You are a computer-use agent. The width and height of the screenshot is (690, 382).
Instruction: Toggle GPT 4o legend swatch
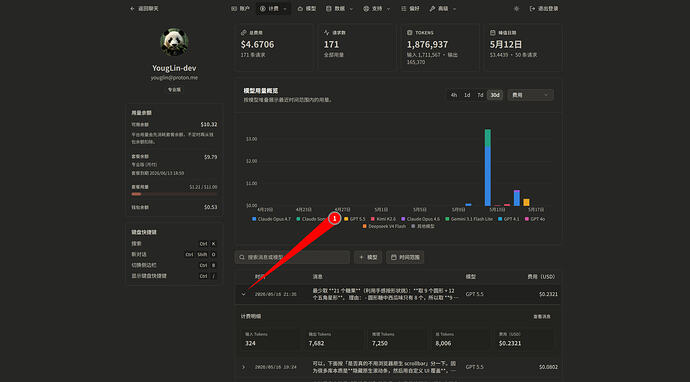pyautogui.click(x=527, y=219)
